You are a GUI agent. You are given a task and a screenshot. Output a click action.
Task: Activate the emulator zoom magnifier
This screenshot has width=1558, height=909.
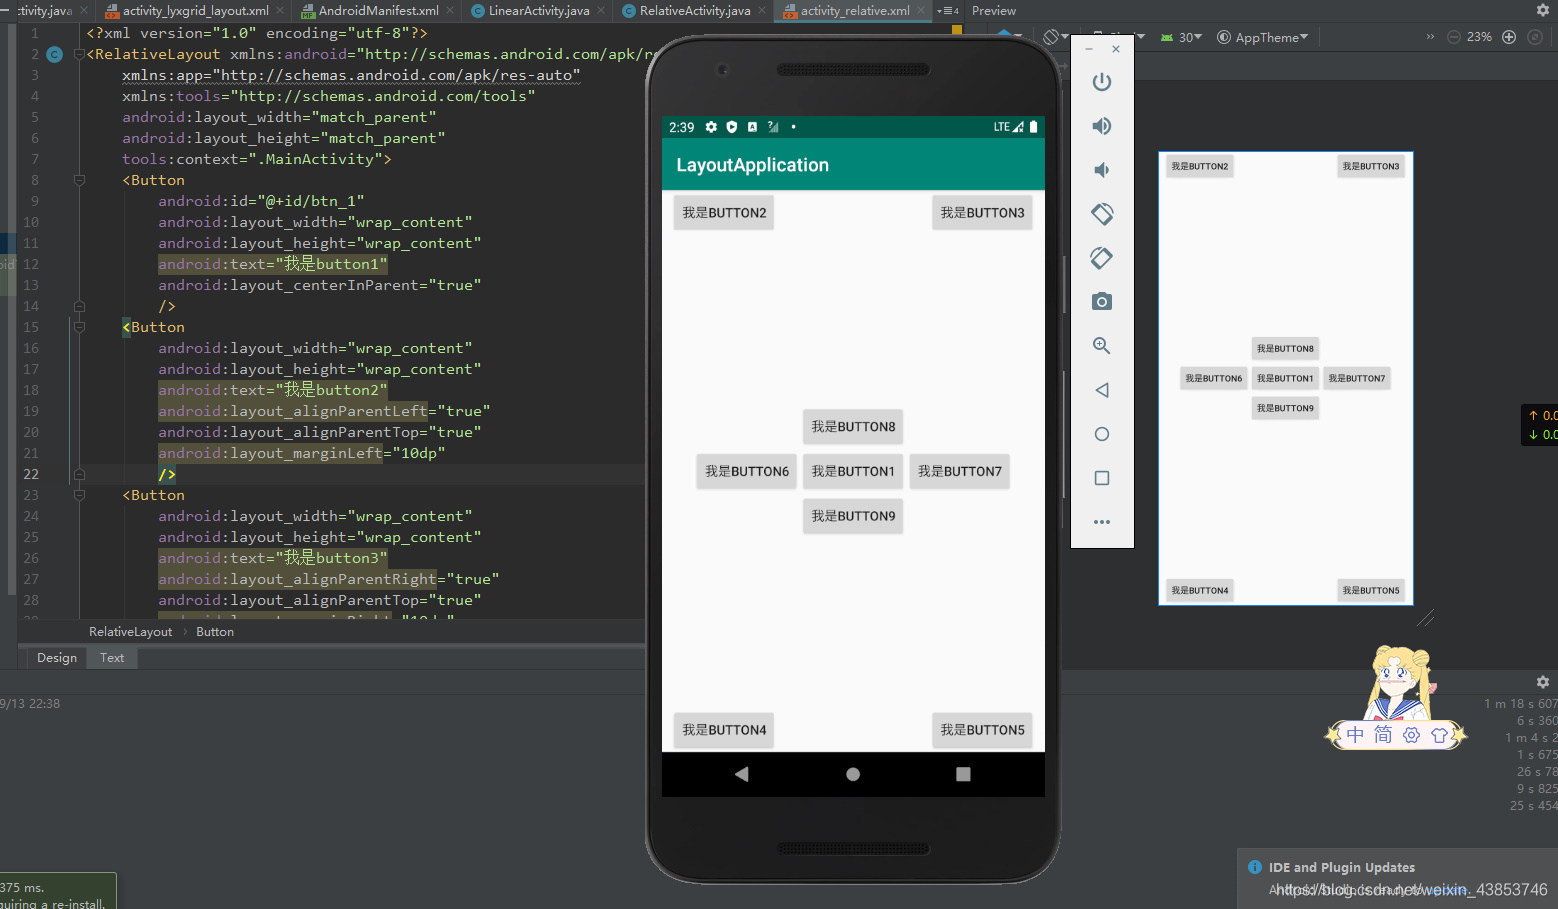pyautogui.click(x=1102, y=346)
